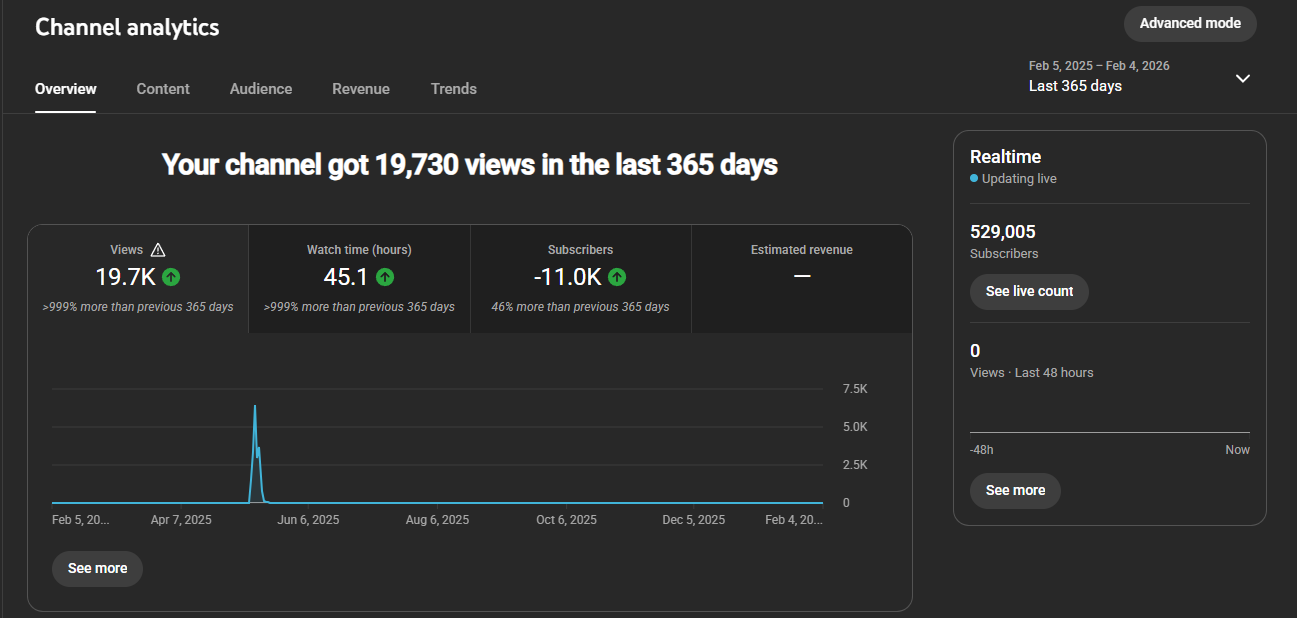Go to the Revenue tab
Screen dimensions: 1297x618
[x=361, y=89]
